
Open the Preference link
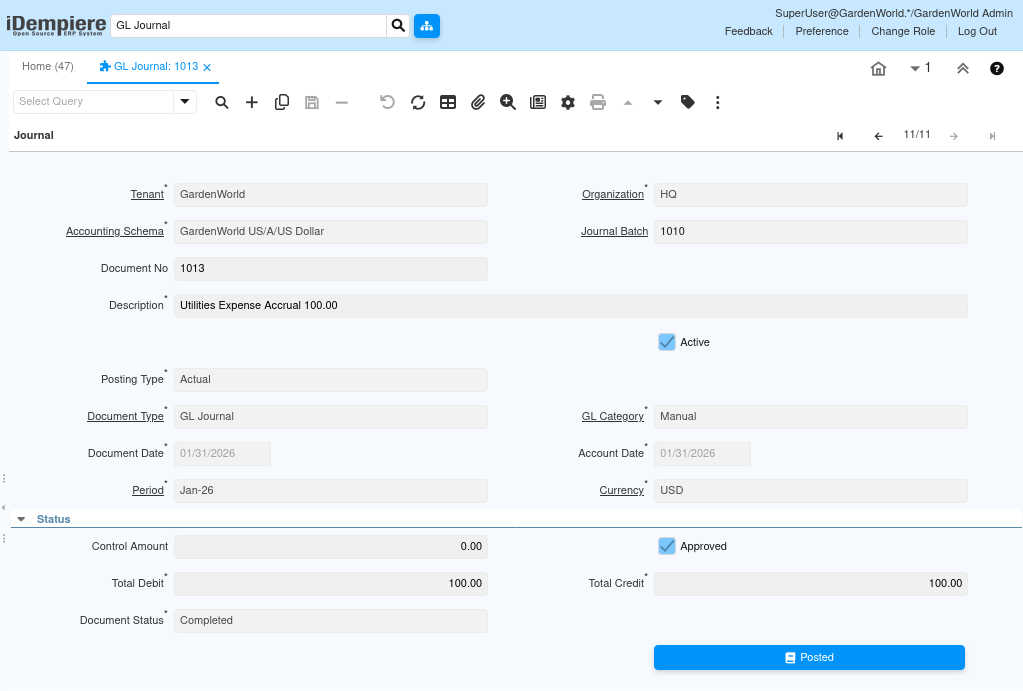tap(821, 31)
